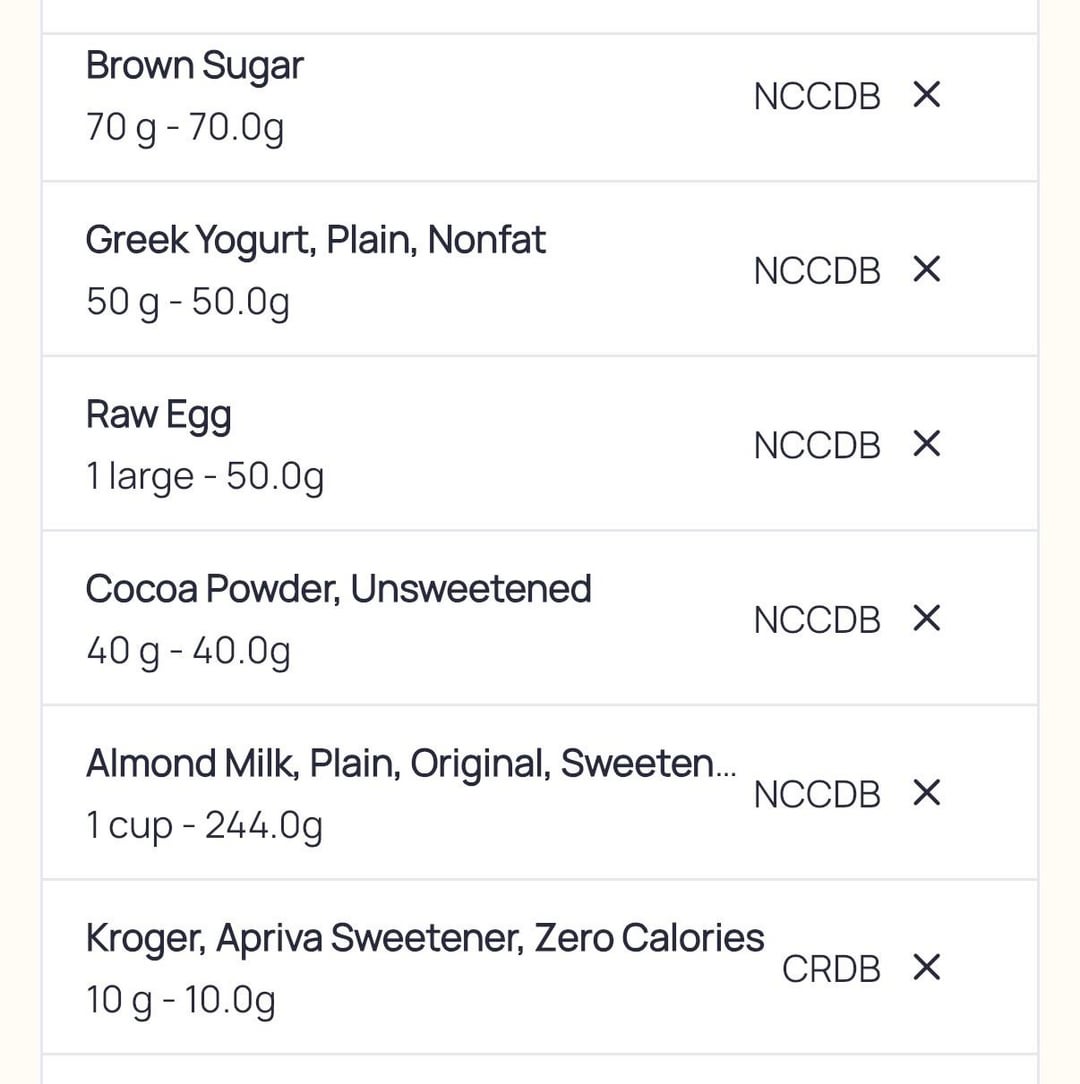Click the 1 cup almond milk serving
This screenshot has height=1084, width=1080.
[204, 826]
